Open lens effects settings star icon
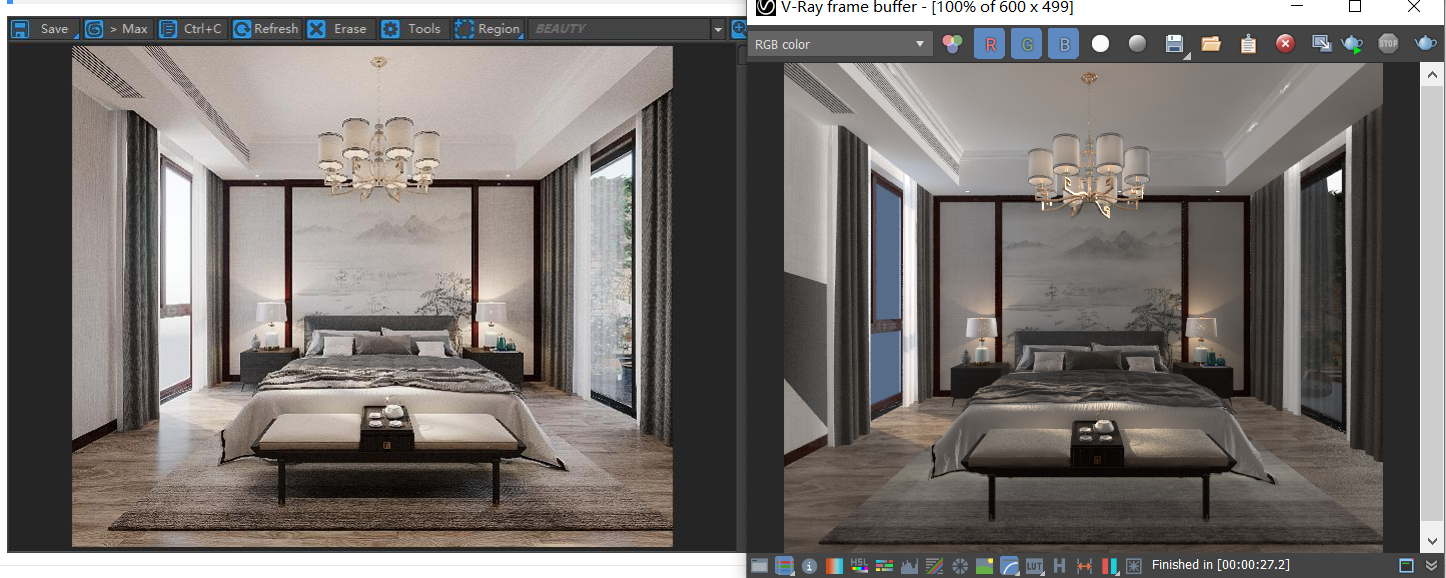 tap(1134, 566)
